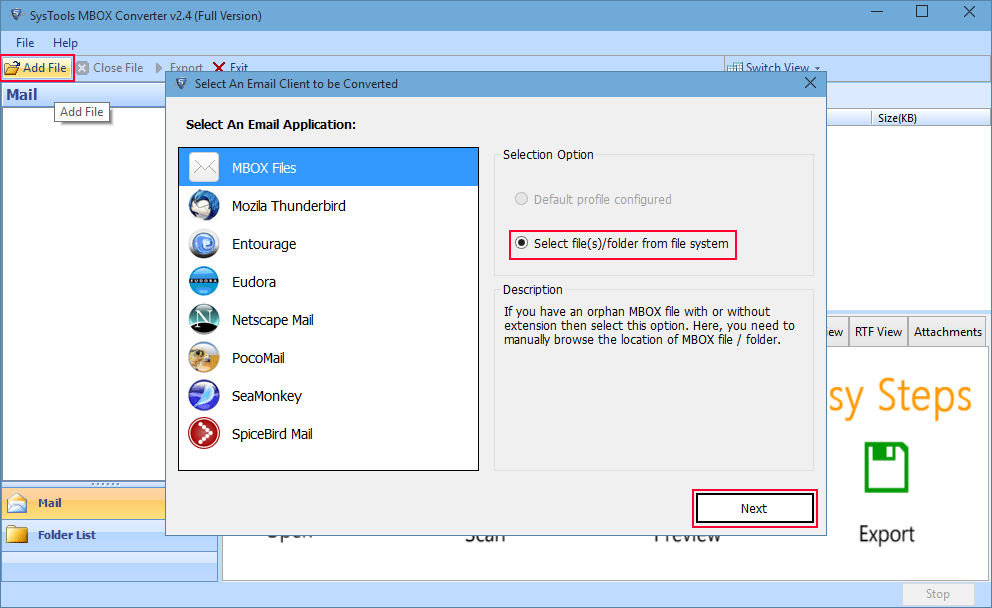
Task: Open the Mail pane in sidebar
Action: (84, 503)
